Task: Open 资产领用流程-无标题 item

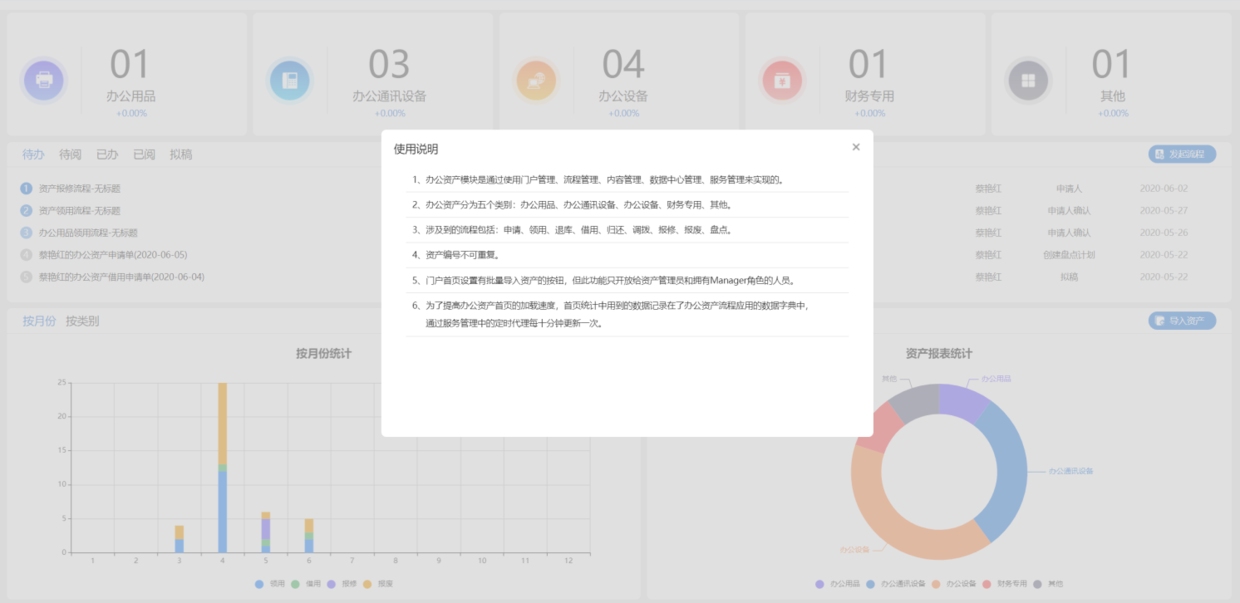Action: point(80,210)
